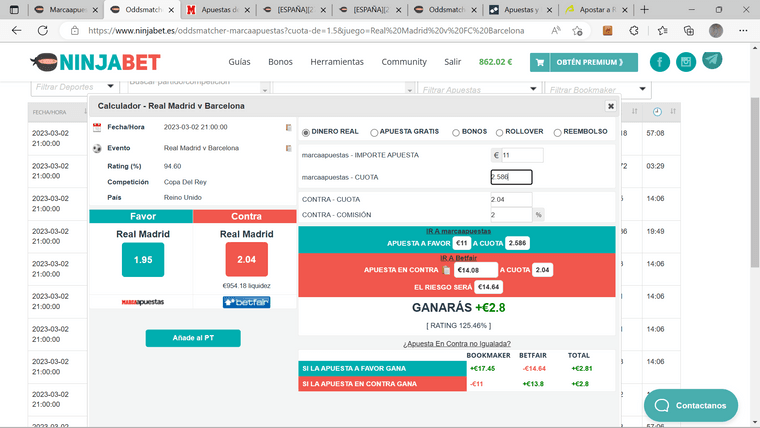Click the €14.64 risk value
Viewport: 760px width, 428px height.
[x=488, y=287]
